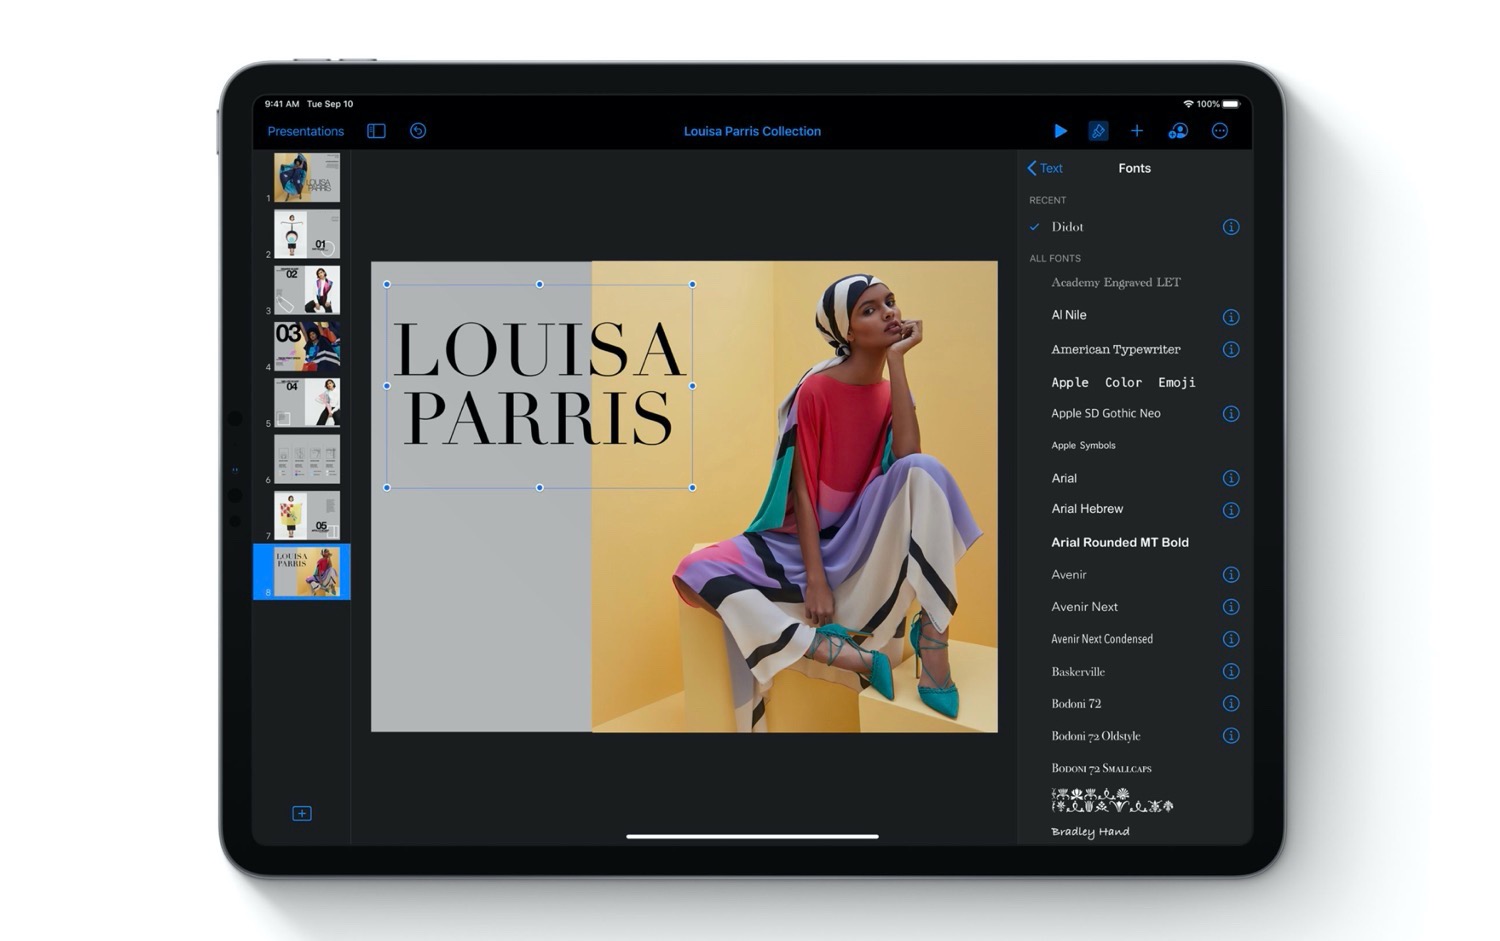Screen dimensions: 1500x941
Task: Show info for Baskerville font
Action: 1231,671
